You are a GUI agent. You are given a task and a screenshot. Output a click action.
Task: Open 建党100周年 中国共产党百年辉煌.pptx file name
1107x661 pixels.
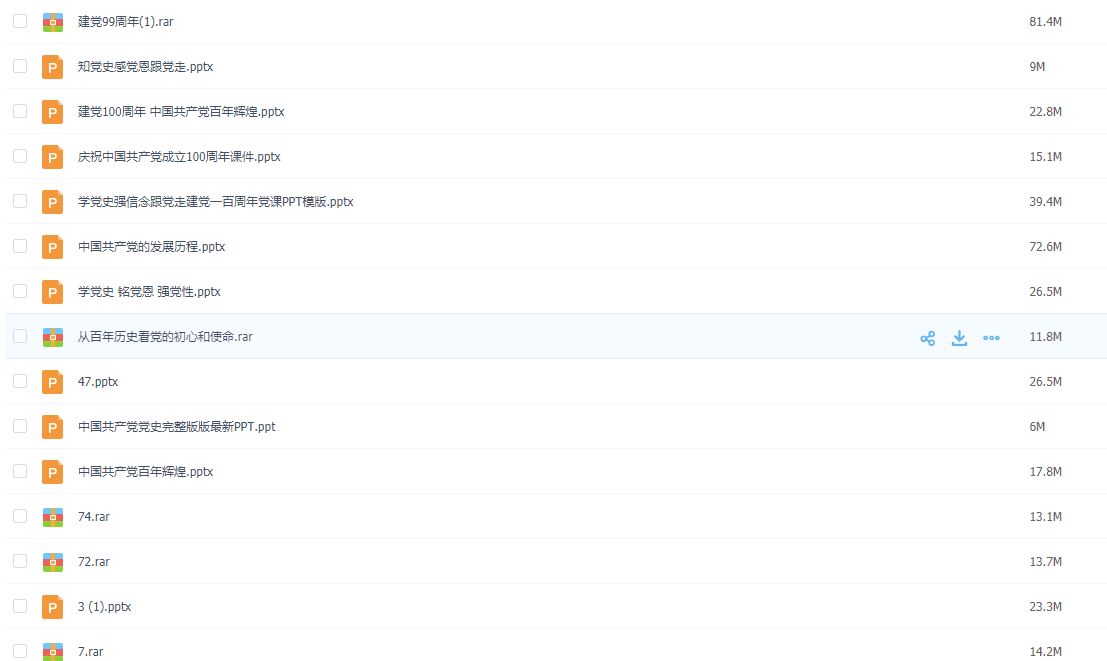coord(181,112)
